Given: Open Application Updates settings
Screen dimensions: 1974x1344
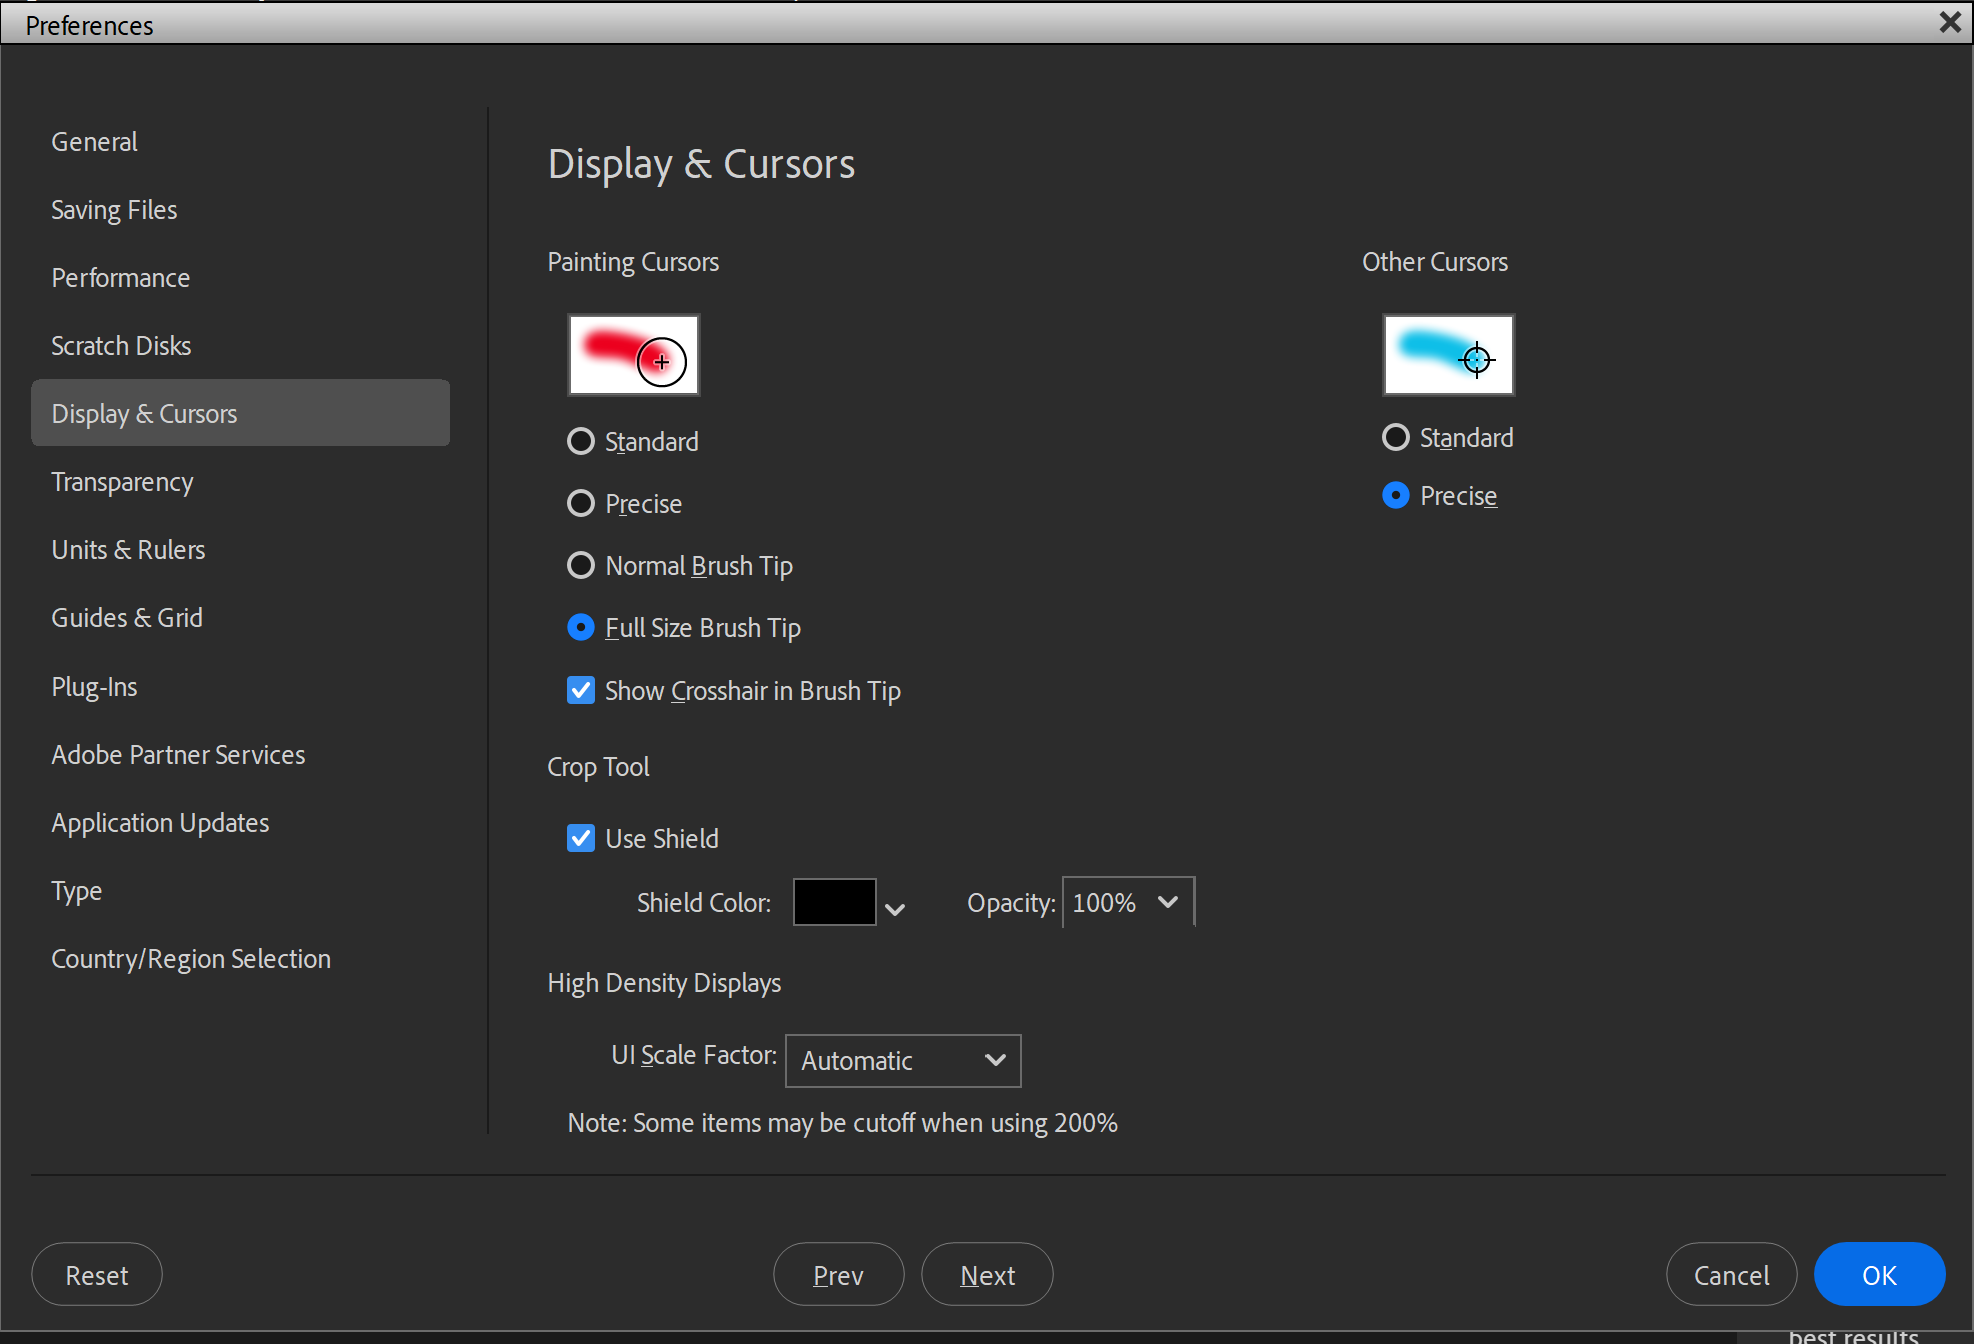Looking at the screenshot, I should pyautogui.click(x=160, y=822).
